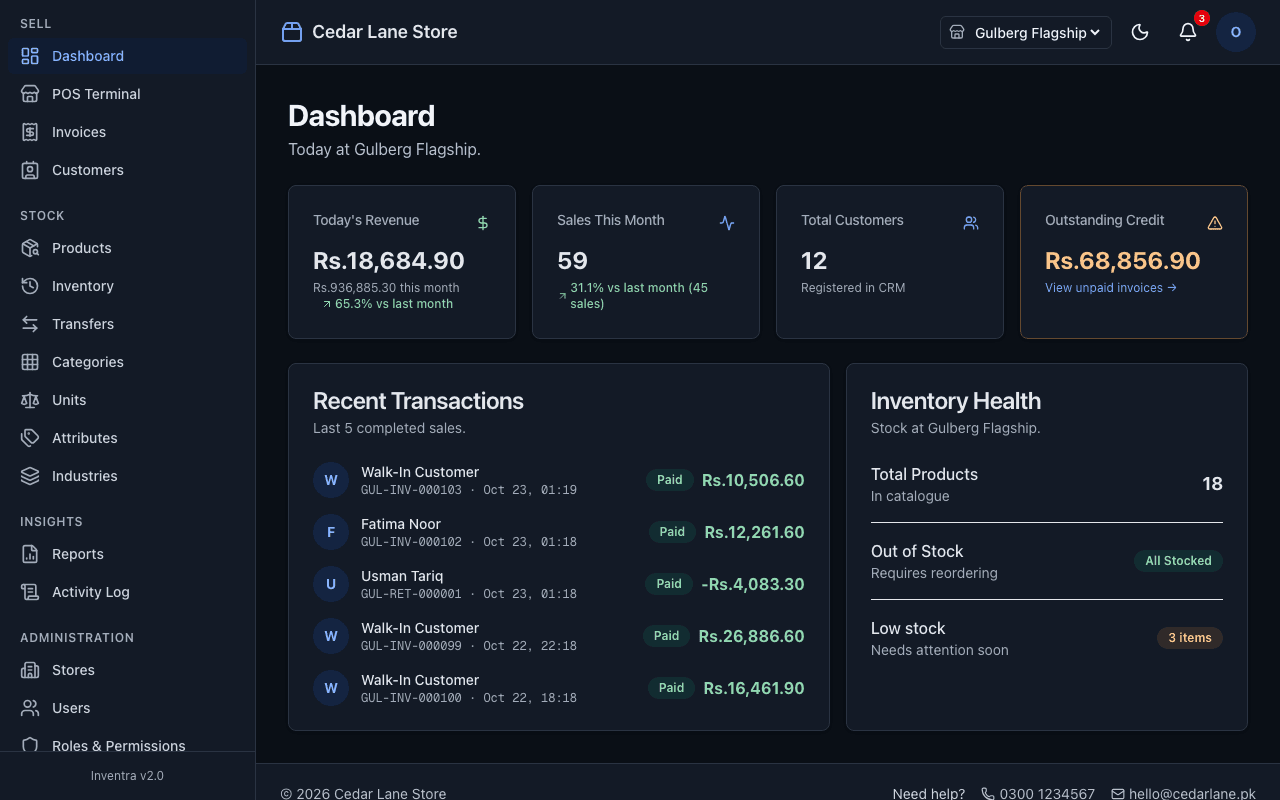The image size is (1280, 800).
Task: Click the All Stocked badge
Action: (1178, 561)
